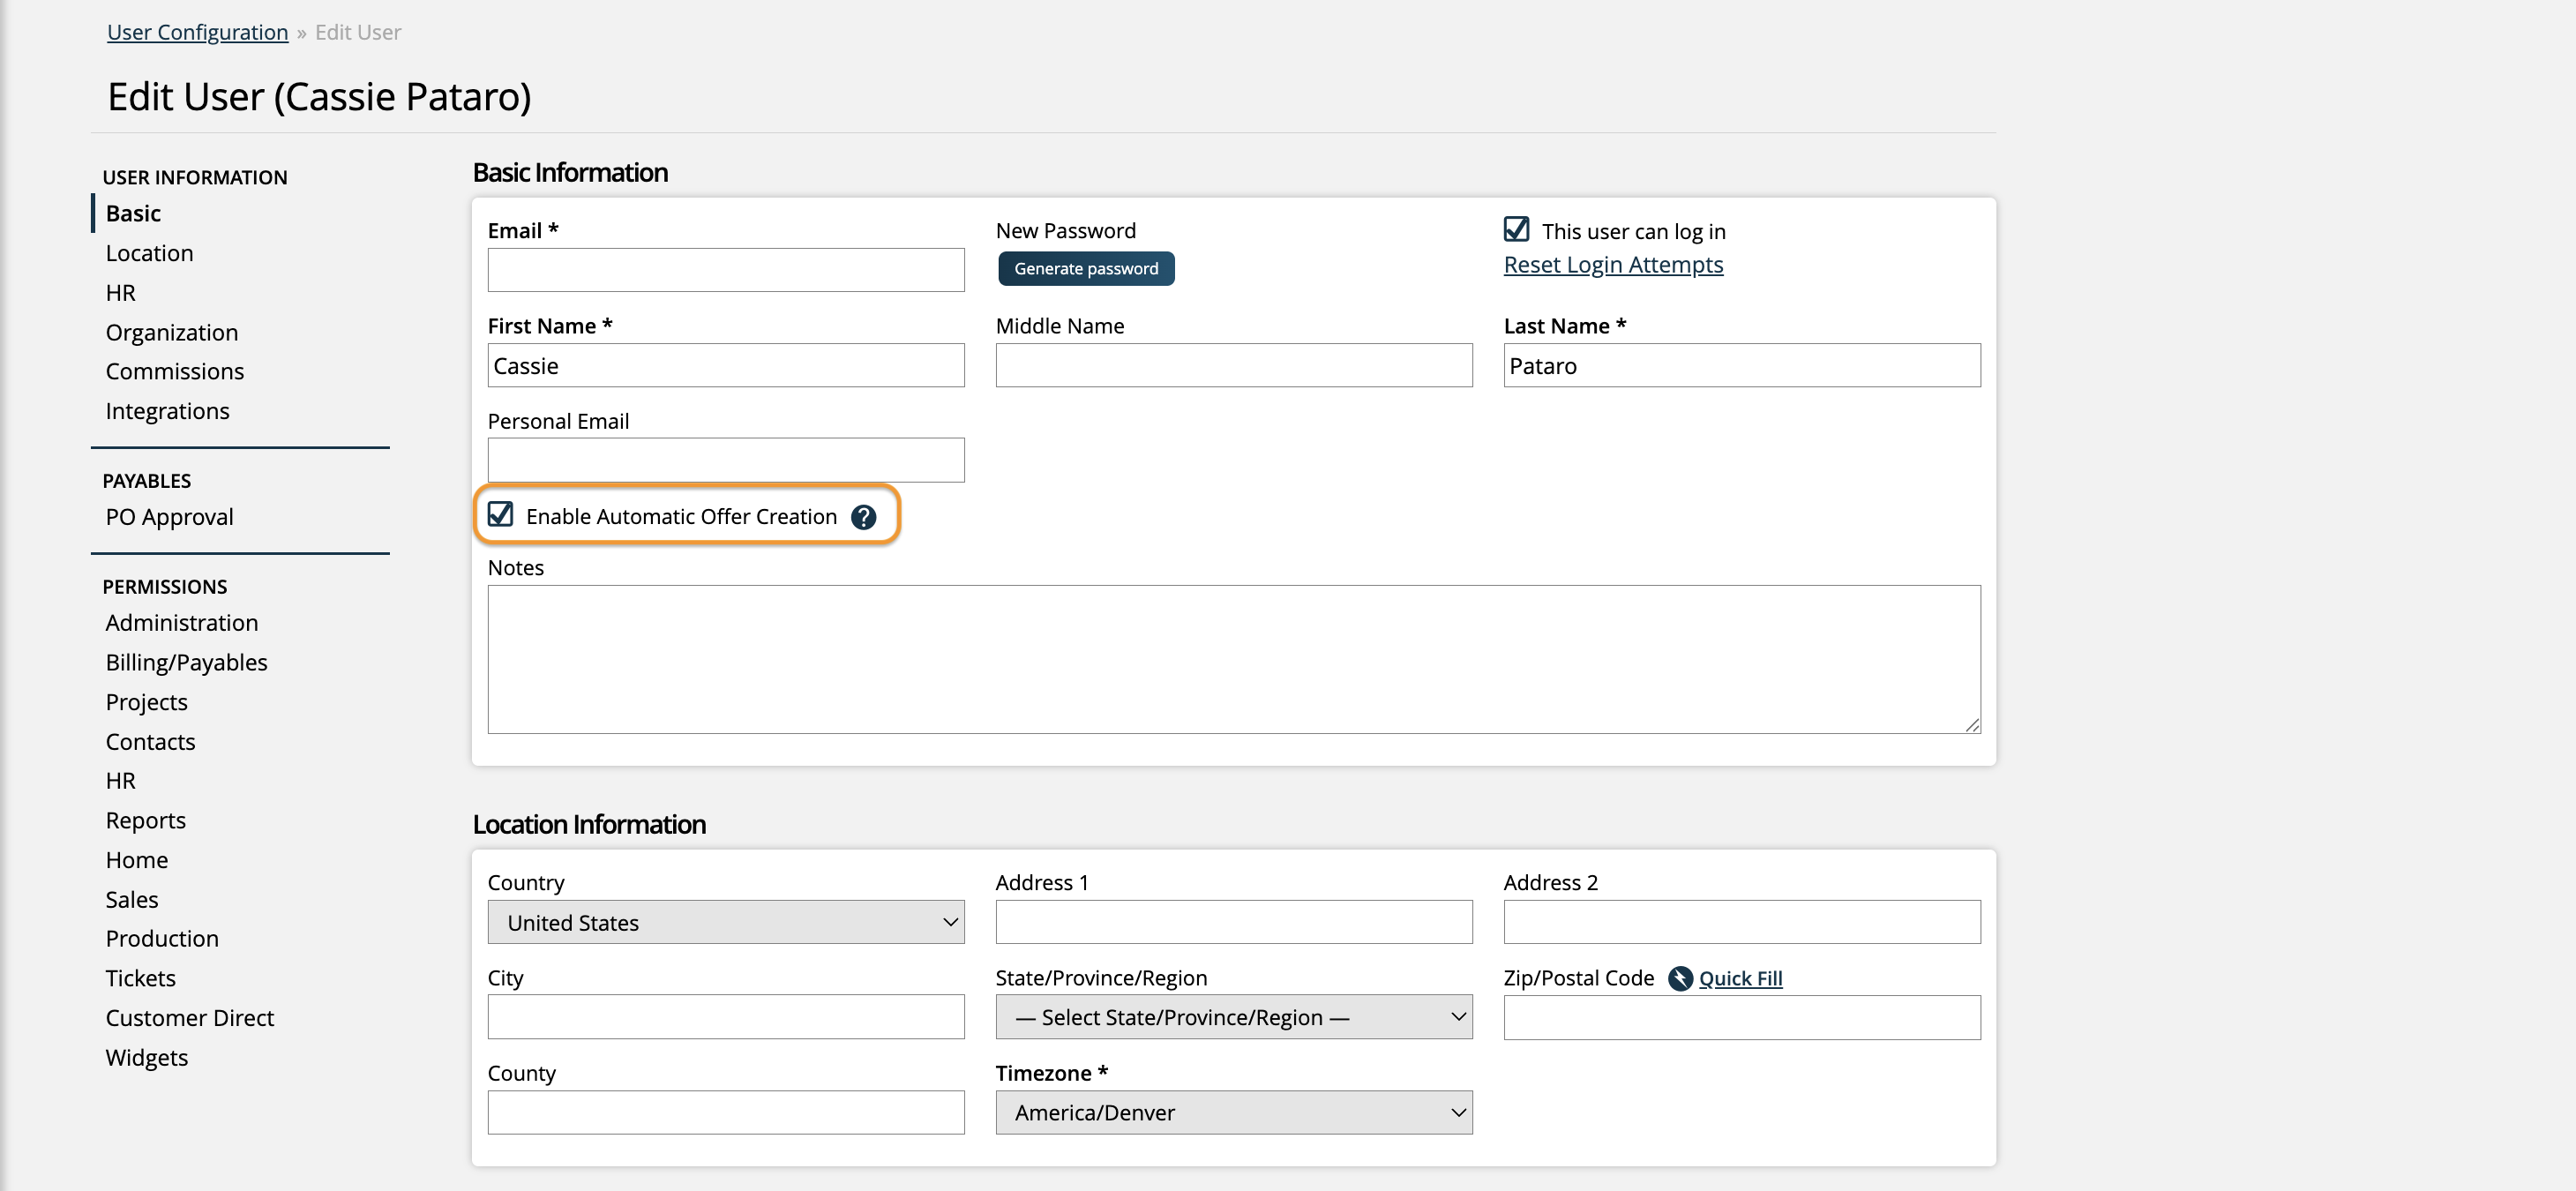Uncheck Enable Automatic Offer Creation
The width and height of the screenshot is (2576, 1191).
(x=501, y=515)
